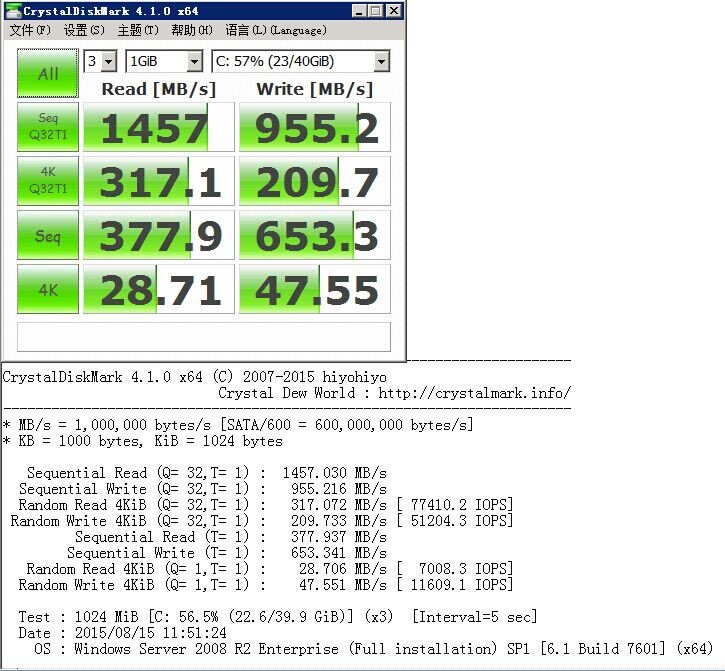Run the Seq benchmark test
This screenshot has height=671, width=725.
point(48,235)
